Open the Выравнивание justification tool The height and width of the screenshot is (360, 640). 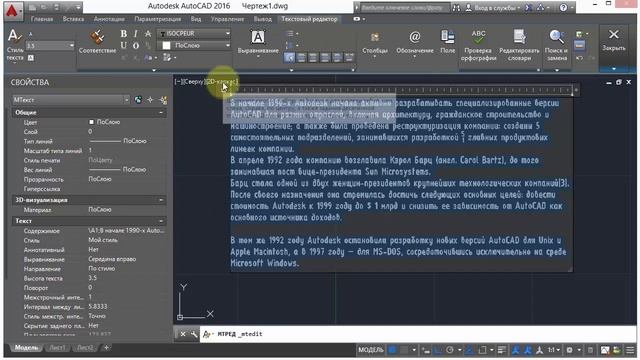(258, 42)
